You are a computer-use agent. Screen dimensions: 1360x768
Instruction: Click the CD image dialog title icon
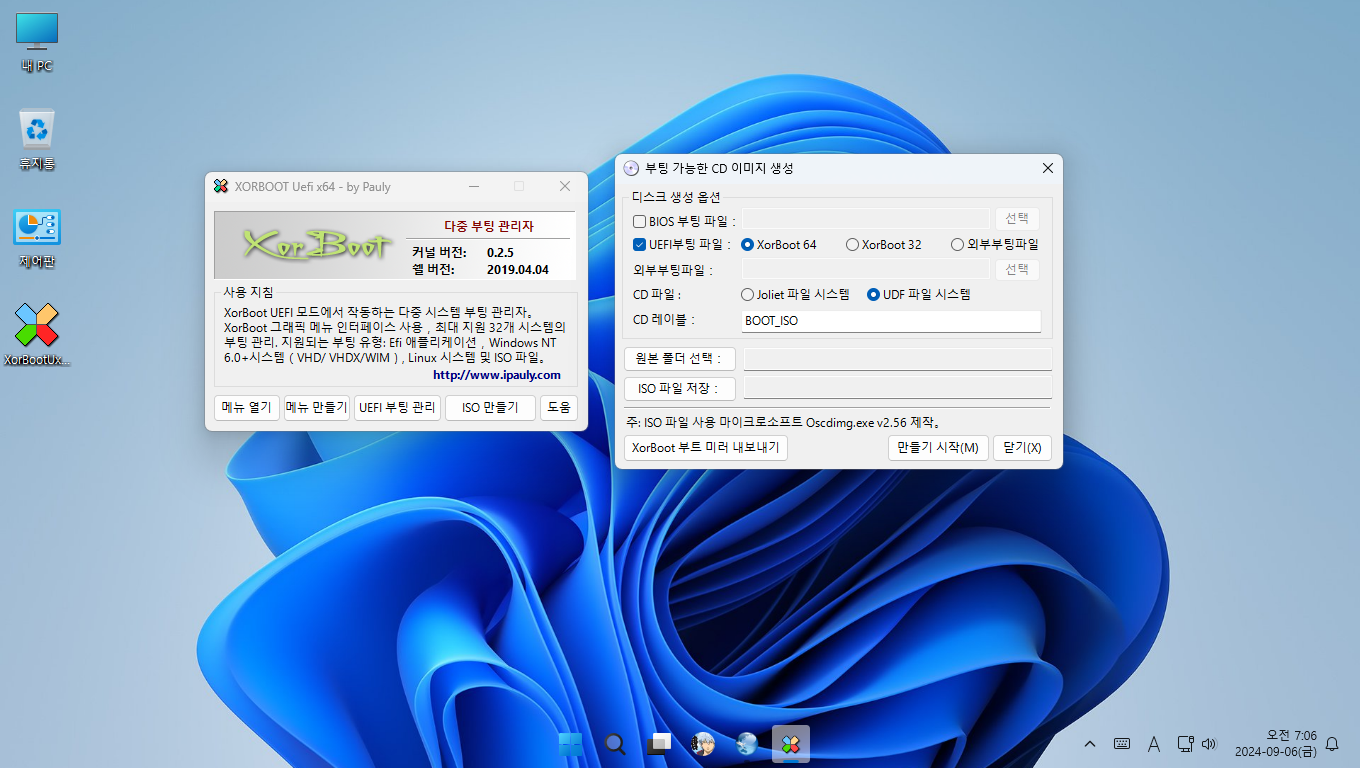631,168
